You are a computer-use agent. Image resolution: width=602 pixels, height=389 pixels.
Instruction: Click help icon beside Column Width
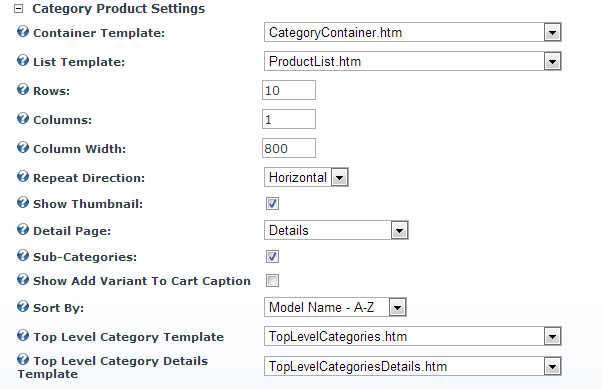pyautogui.click(x=23, y=147)
